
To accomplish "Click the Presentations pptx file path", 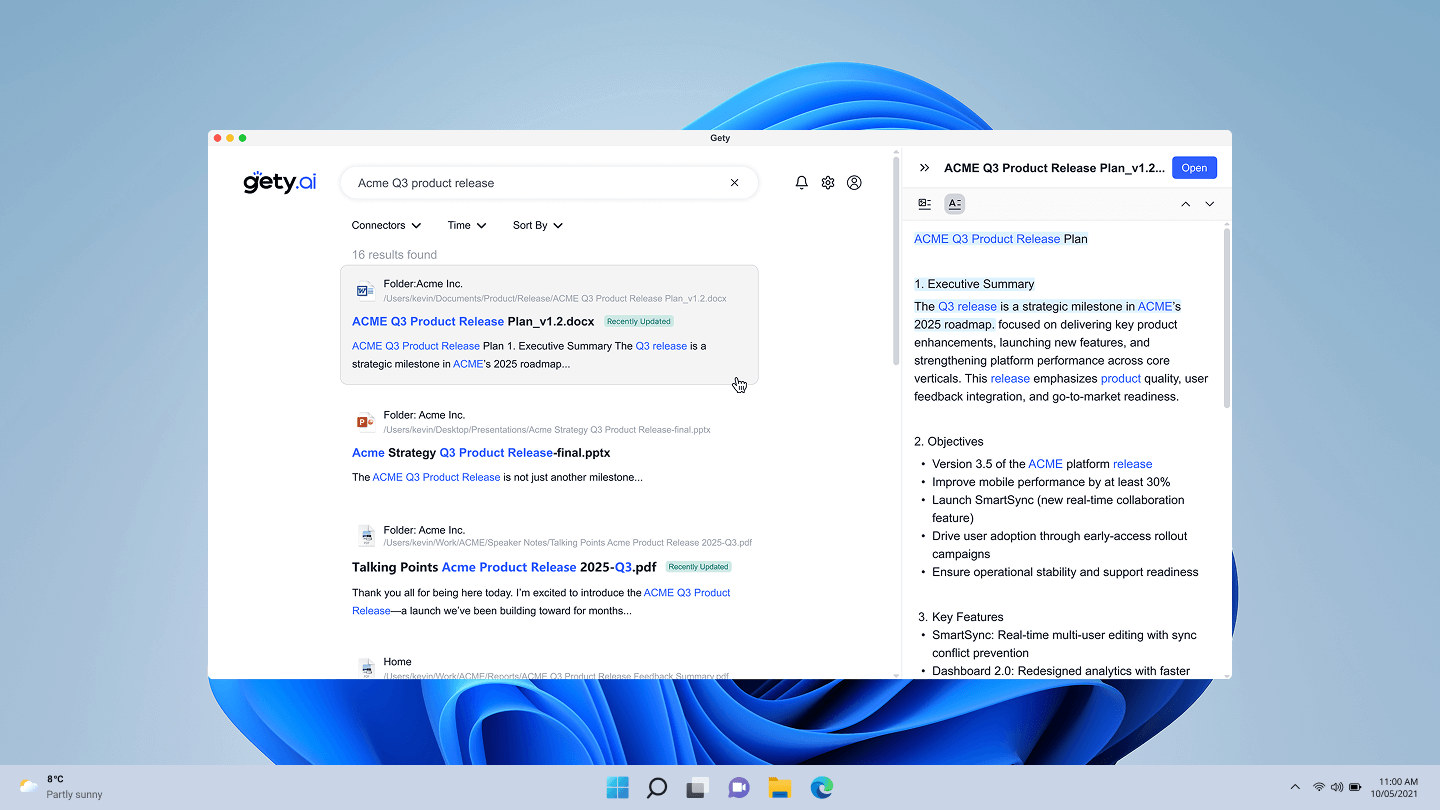I will [x=547, y=429].
